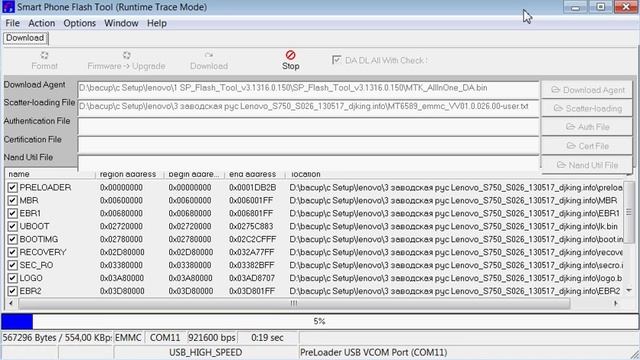640x360 pixels.
Task: Click the COM11 status bar entry
Action: (x=165, y=338)
